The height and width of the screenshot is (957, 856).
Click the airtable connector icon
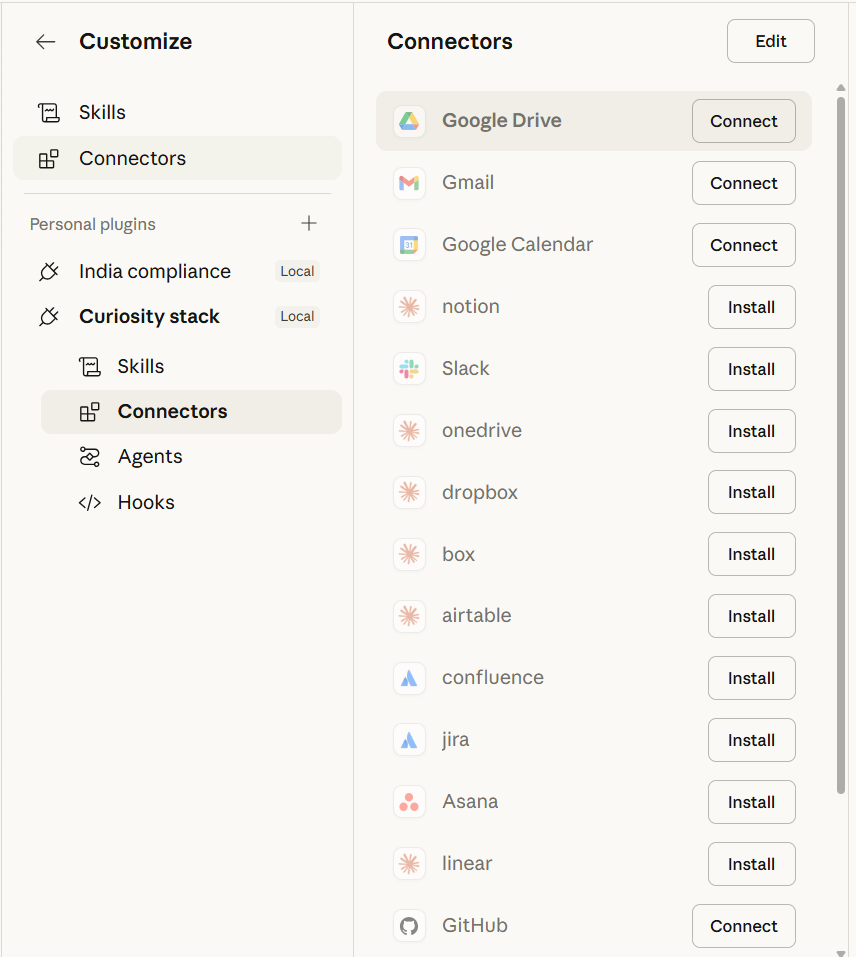tap(409, 616)
